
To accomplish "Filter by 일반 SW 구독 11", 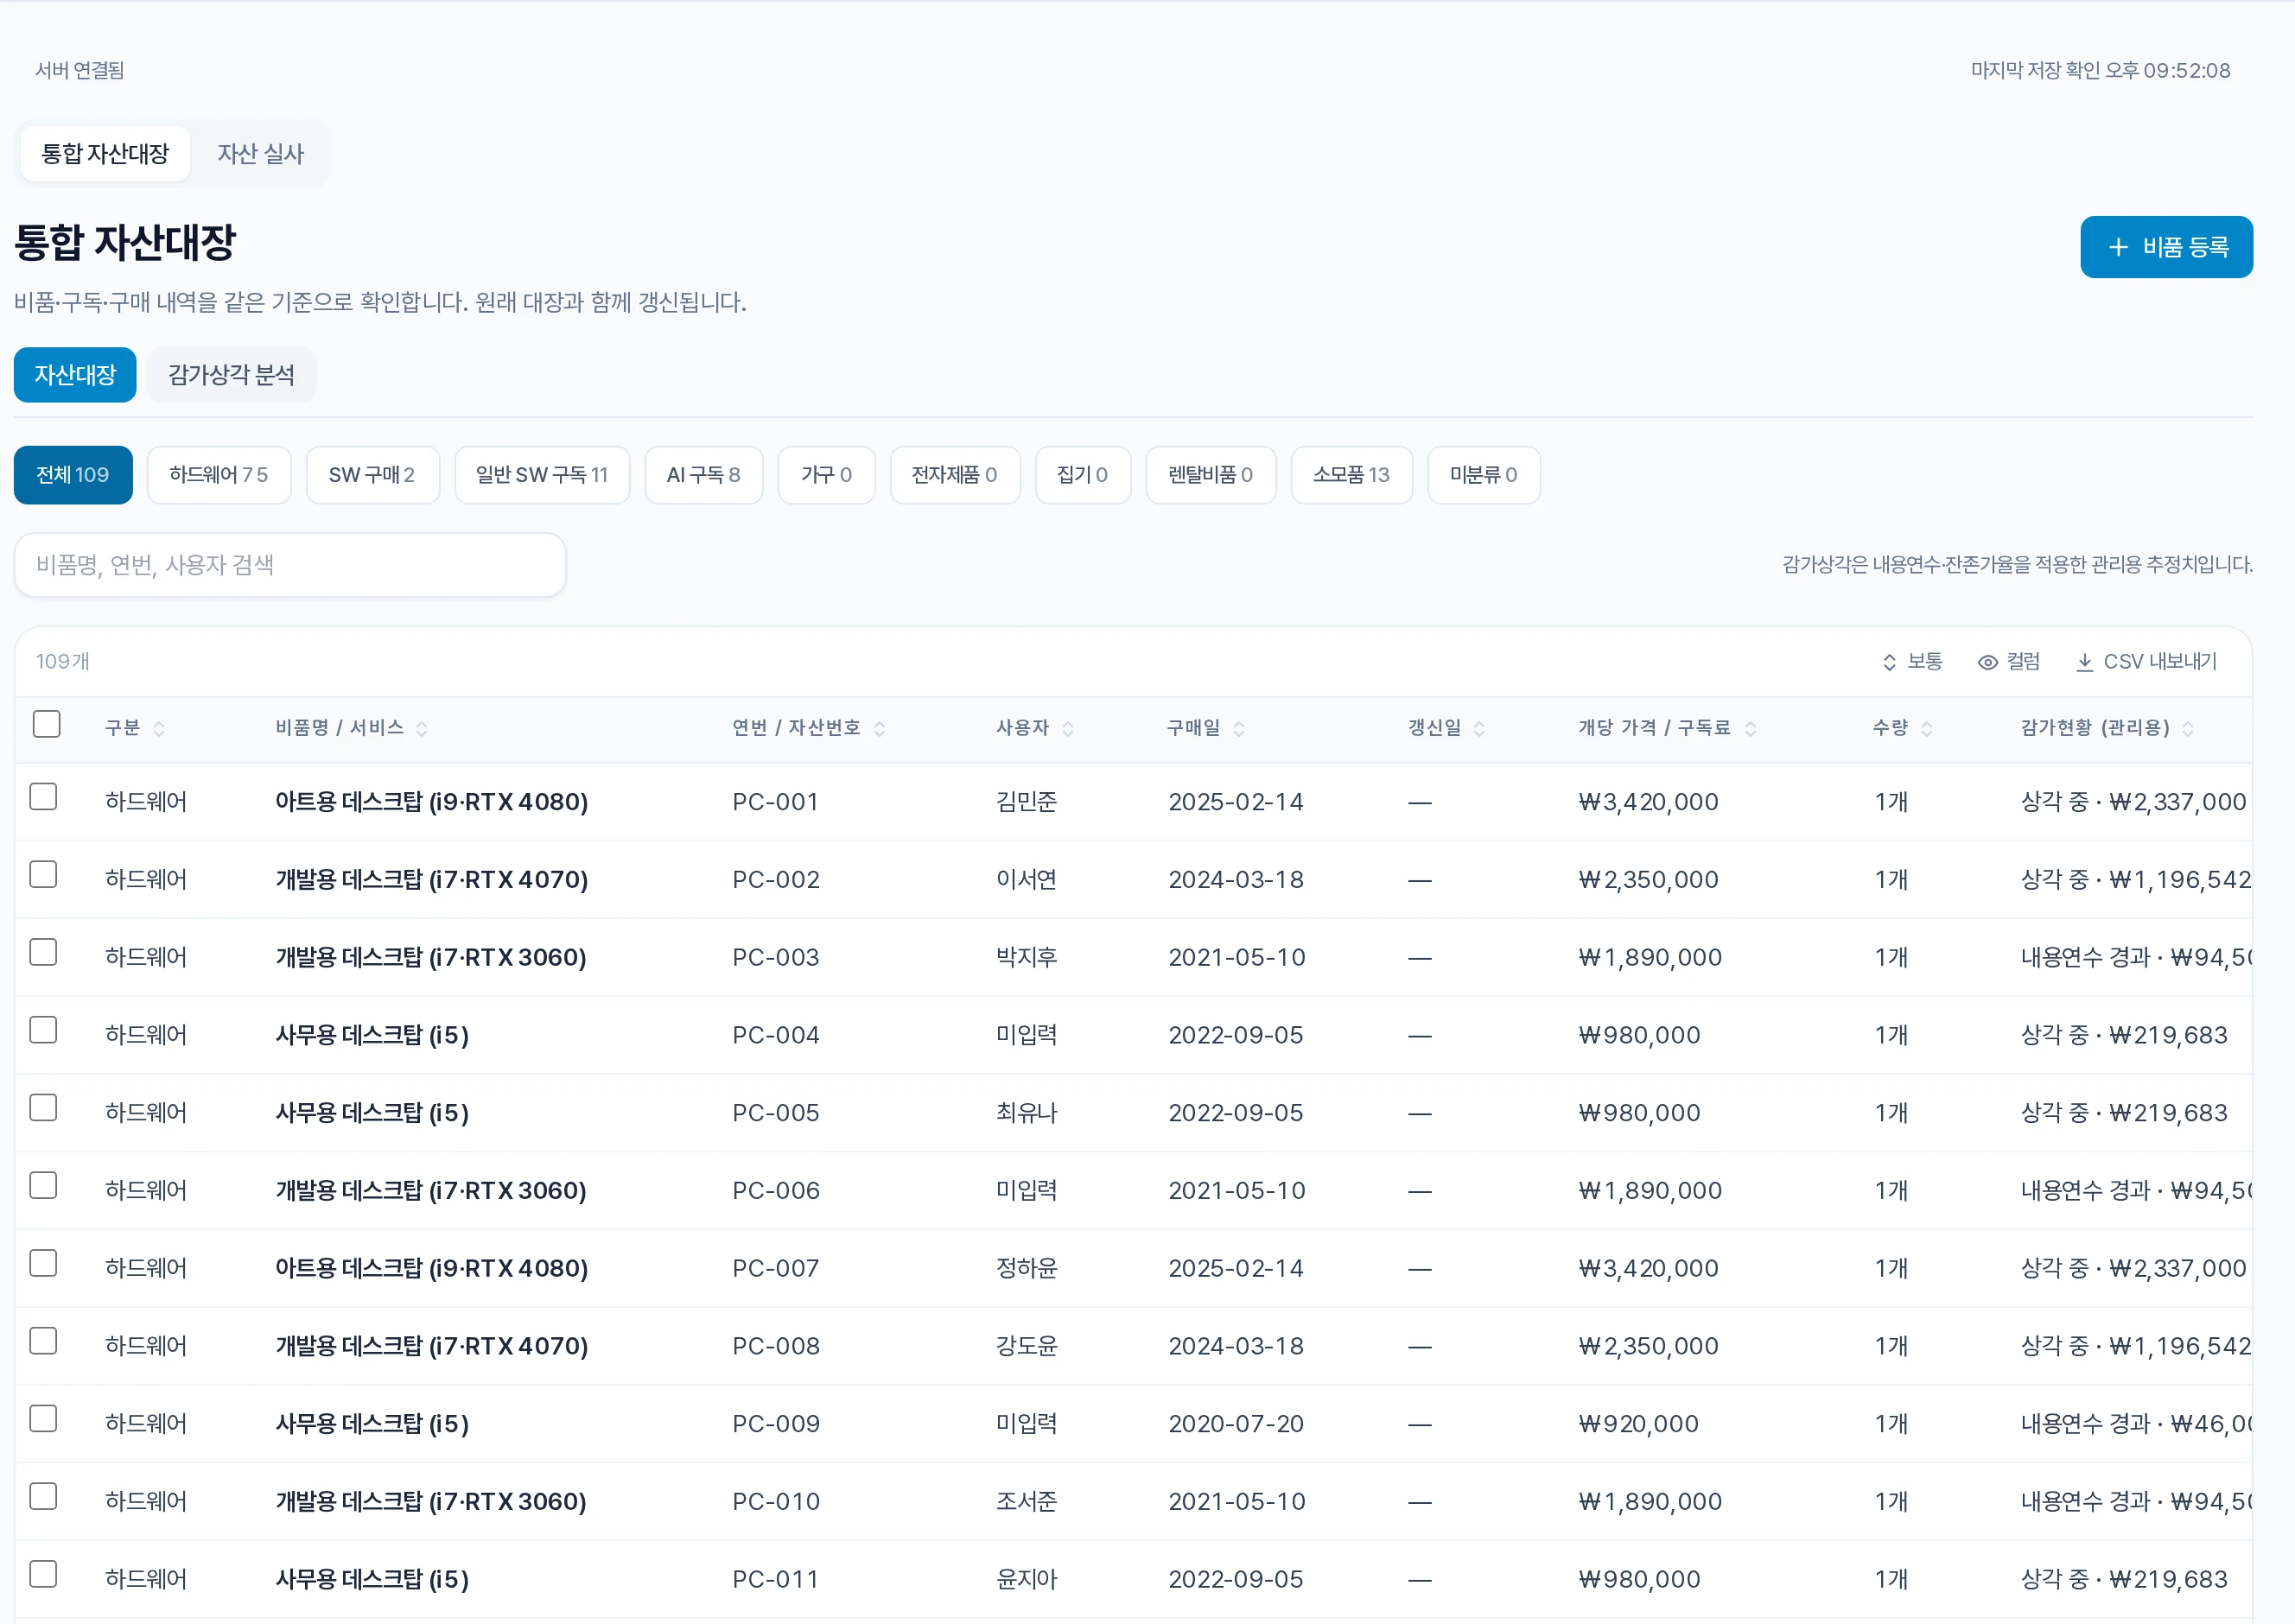I will pos(542,475).
